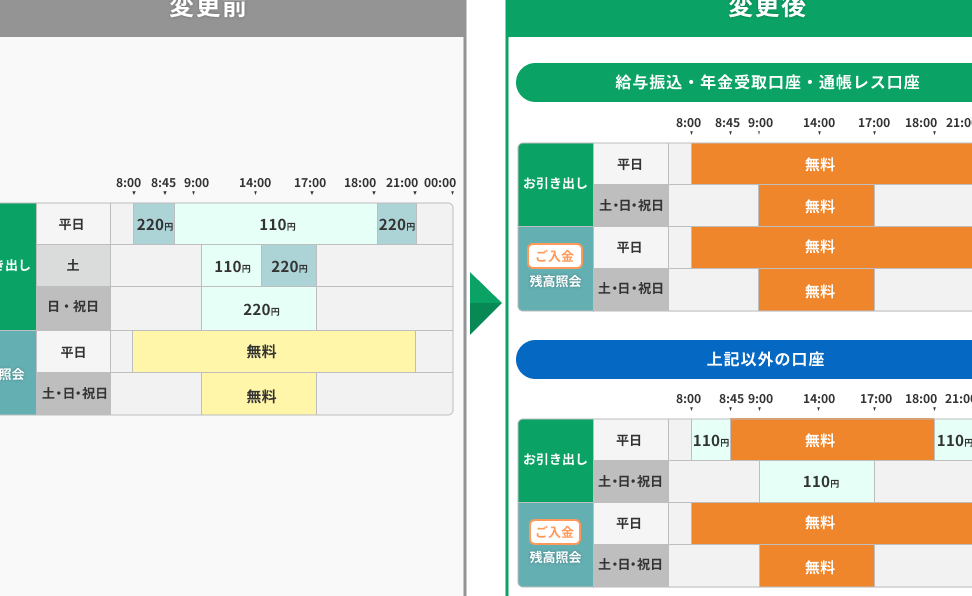Viewport: 972px width, 596px height.
Task: Click the weekday 110円 cell in the 変更前 table
Action: pyautogui.click(x=276, y=225)
